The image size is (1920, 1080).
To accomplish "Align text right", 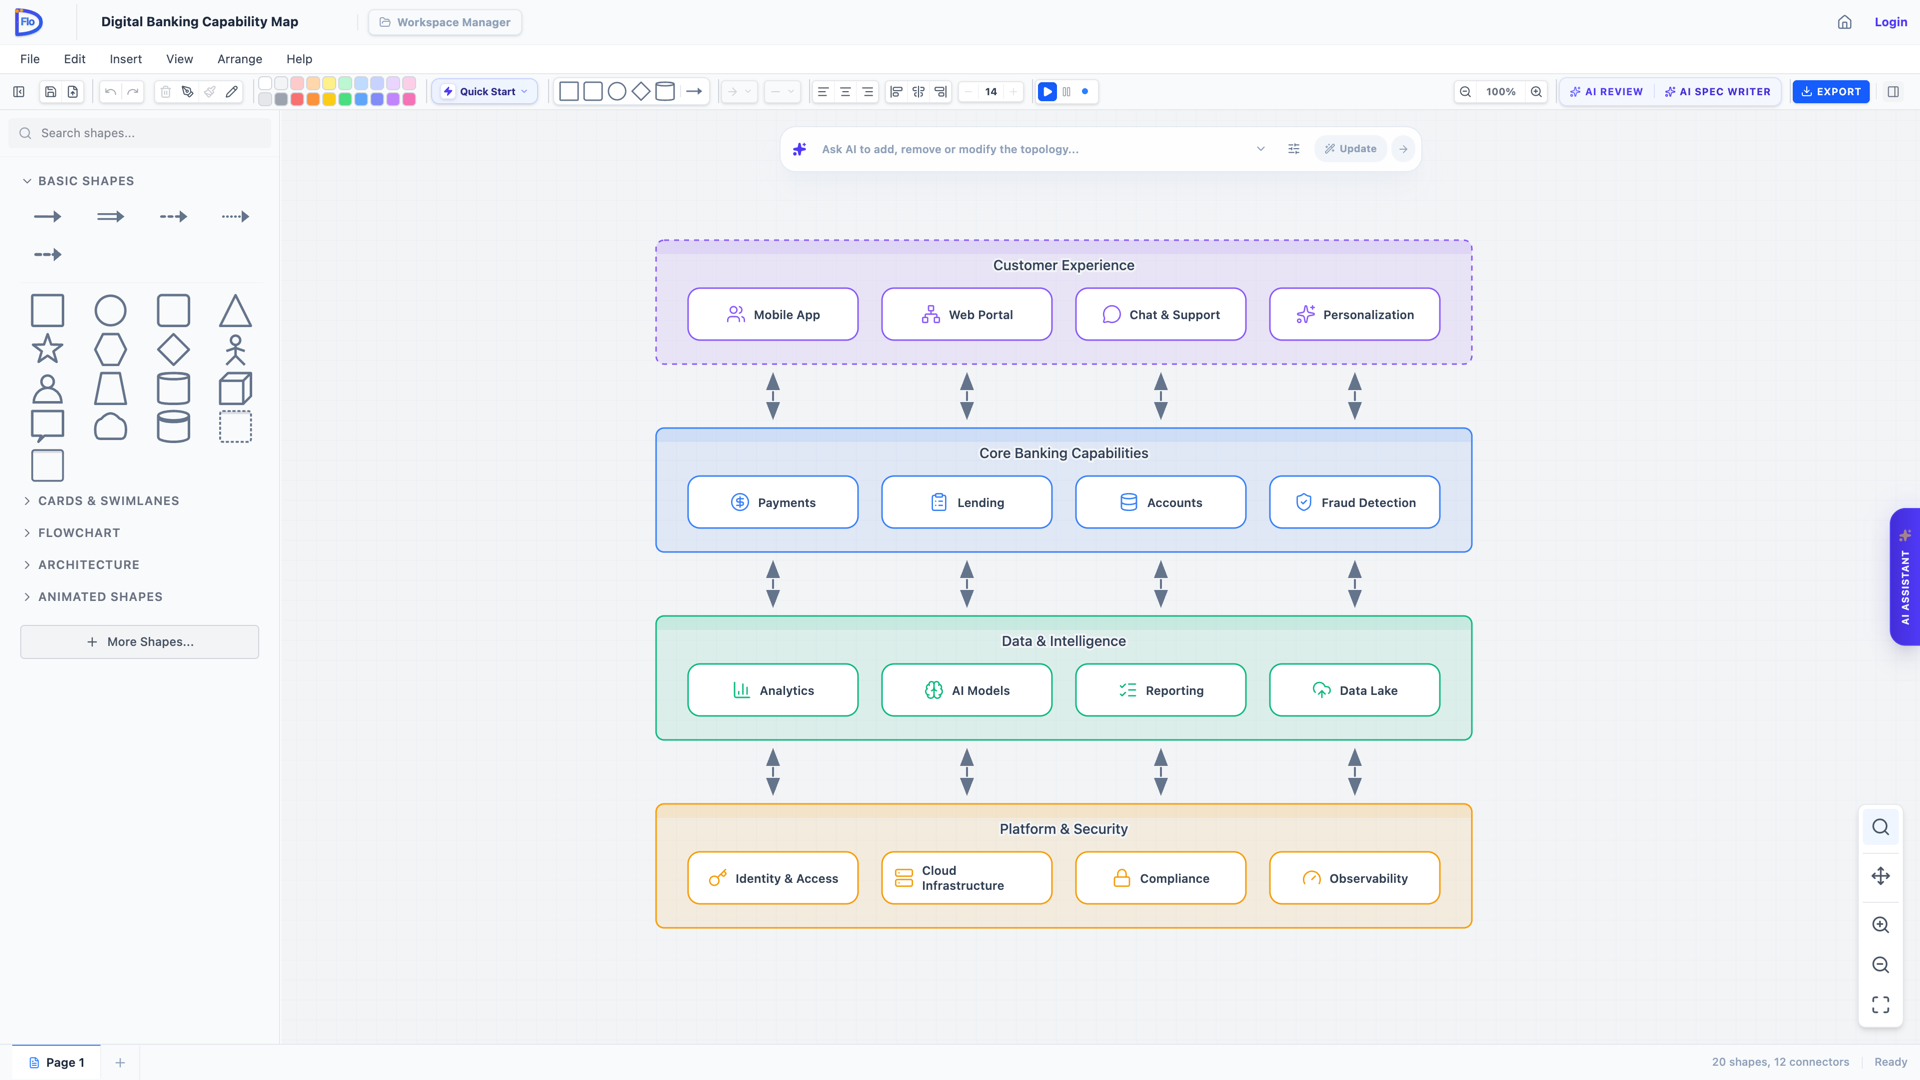I will pyautogui.click(x=867, y=92).
